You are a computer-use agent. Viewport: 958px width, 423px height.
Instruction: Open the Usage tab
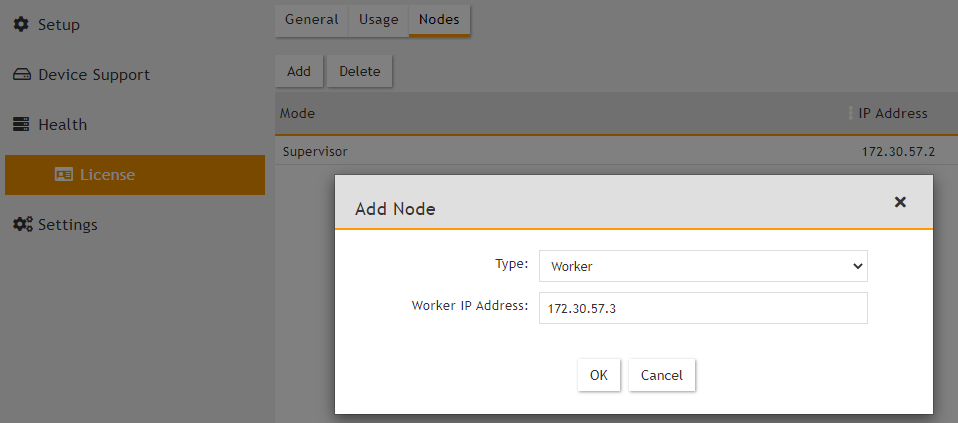[378, 20]
